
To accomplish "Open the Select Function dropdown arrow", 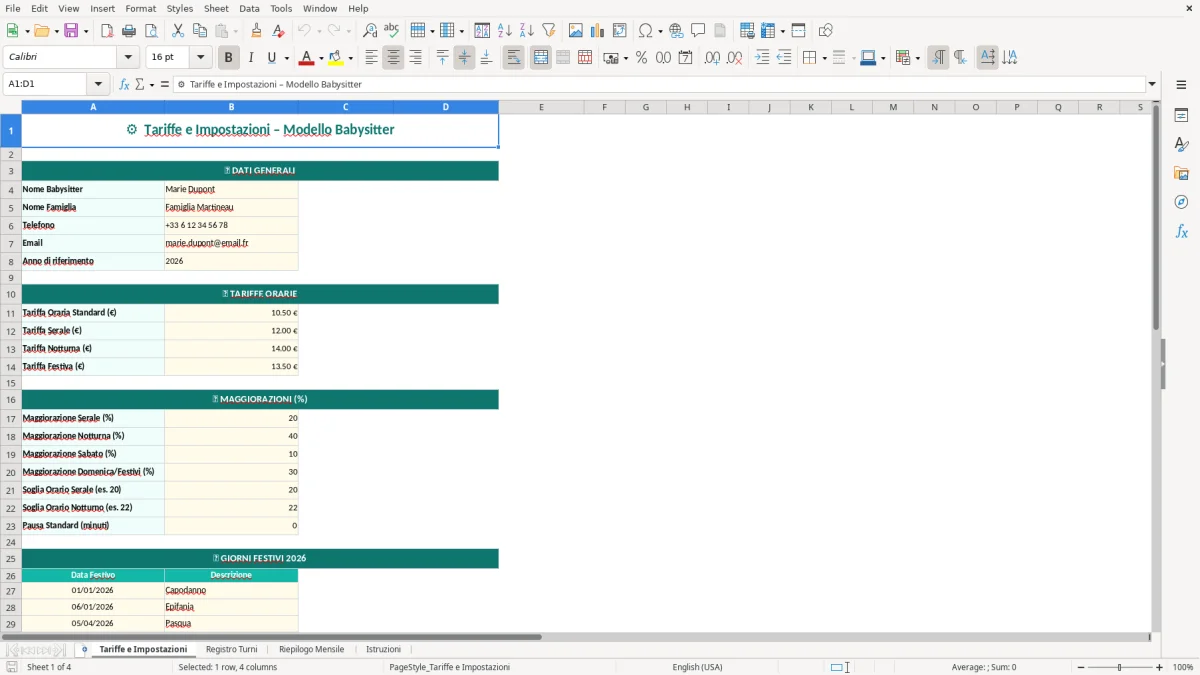I will 152,85.
